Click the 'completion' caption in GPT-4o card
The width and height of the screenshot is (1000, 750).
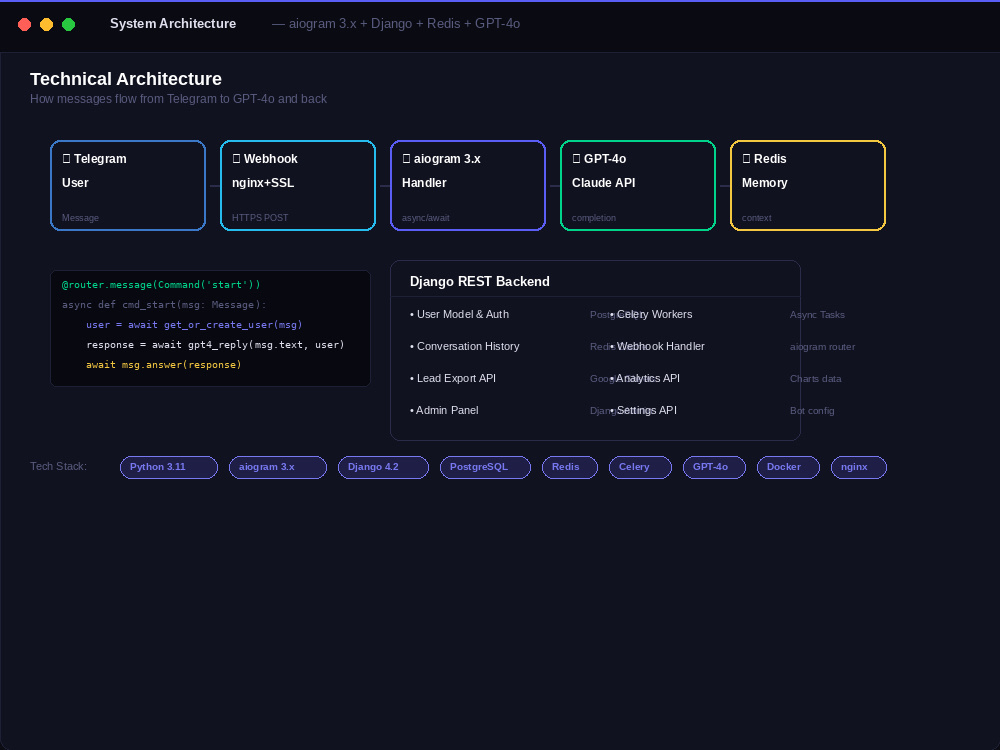point(594,217)
